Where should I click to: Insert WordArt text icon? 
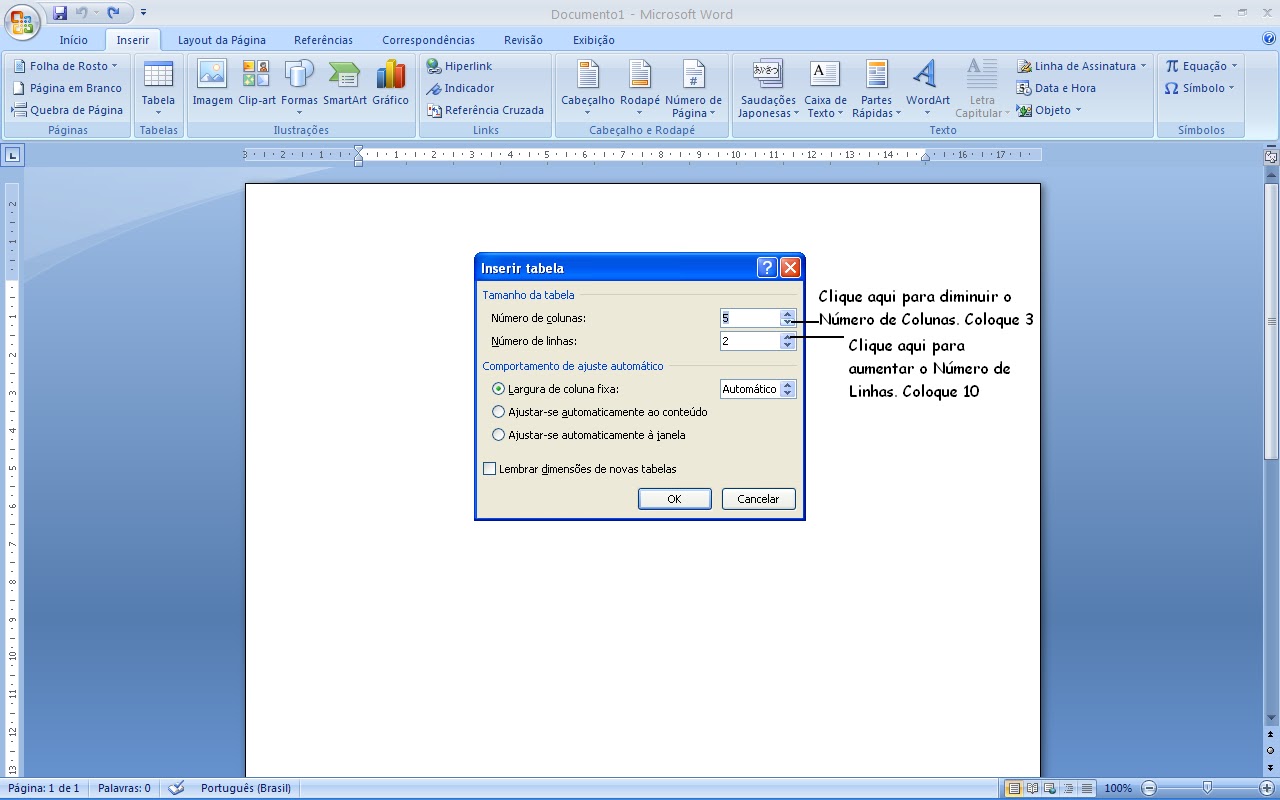coord(927,74)
